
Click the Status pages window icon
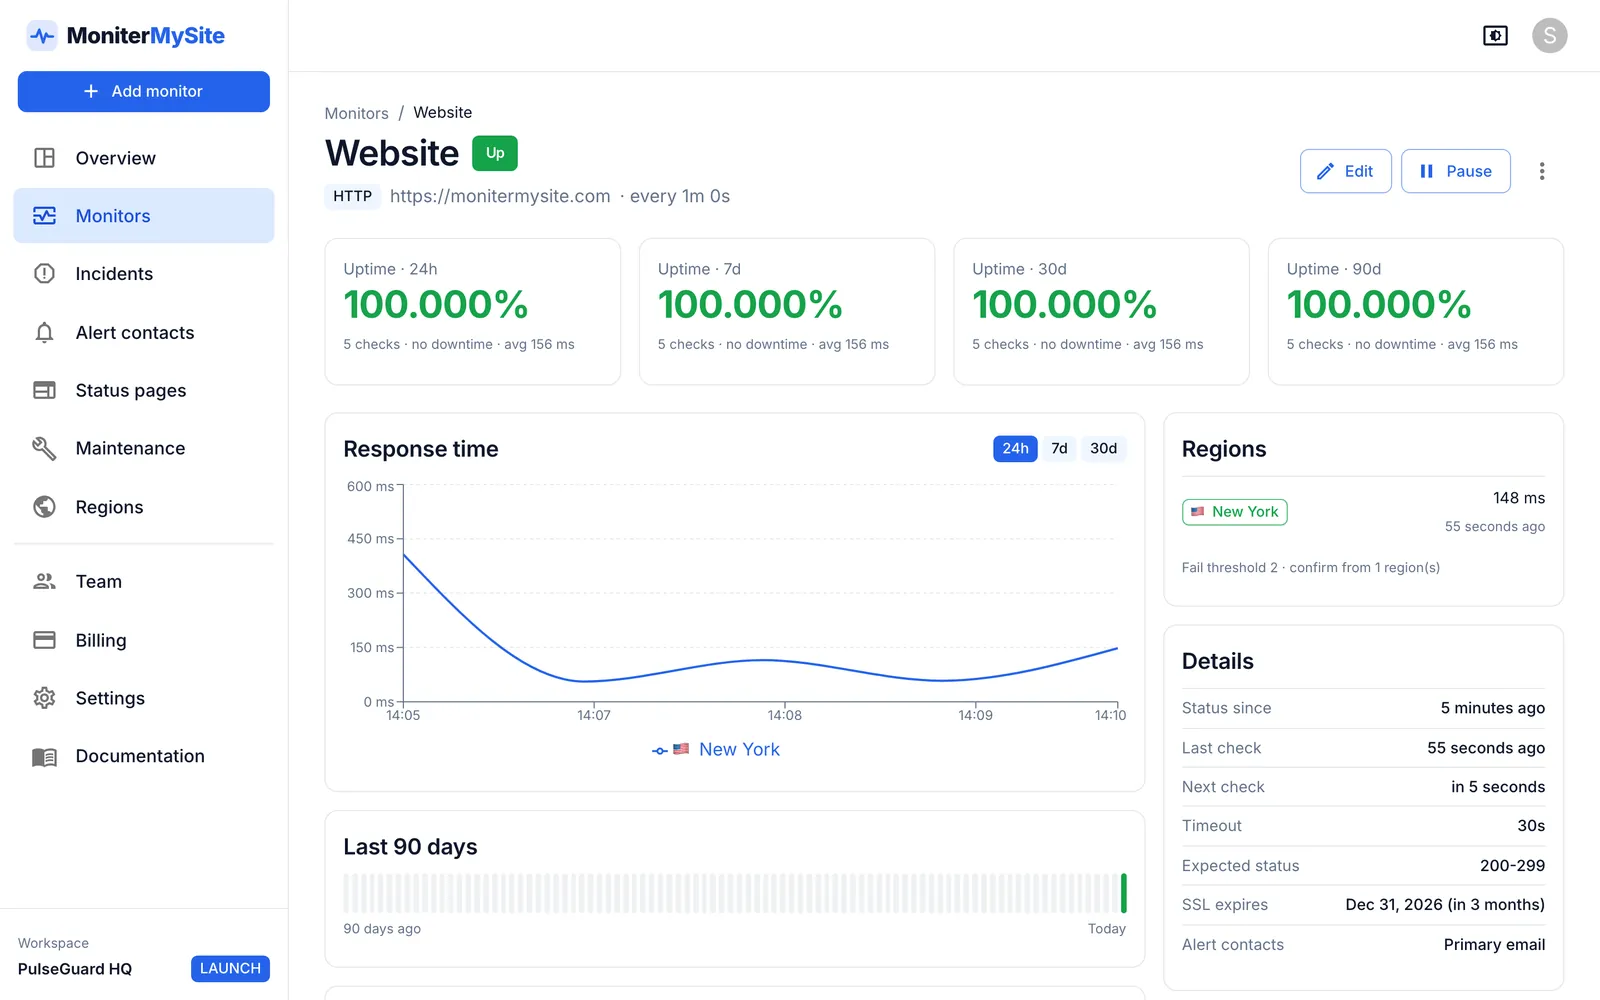click(x=44, y=390)
